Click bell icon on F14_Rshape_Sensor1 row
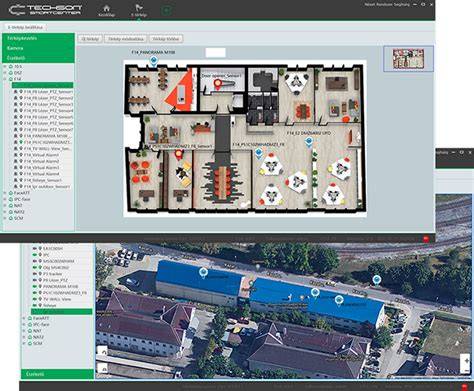The width and height of the screenshot is (474, 391). [x=15, y=180]
